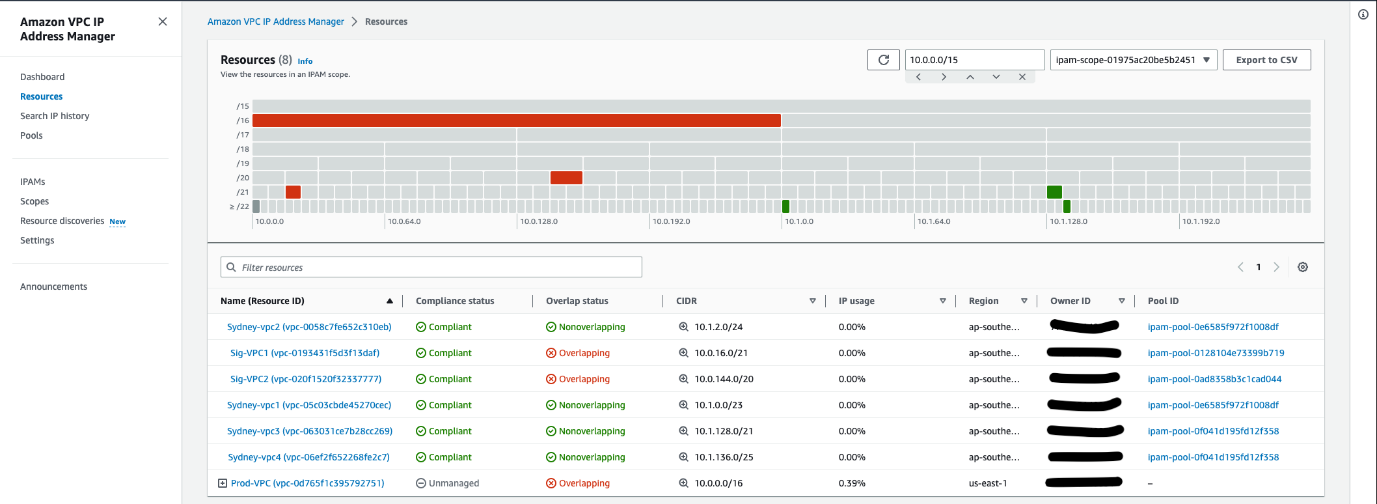Open Settings in the sidebar
Screen dimensions: 1377x504
[x=37, y=240]
